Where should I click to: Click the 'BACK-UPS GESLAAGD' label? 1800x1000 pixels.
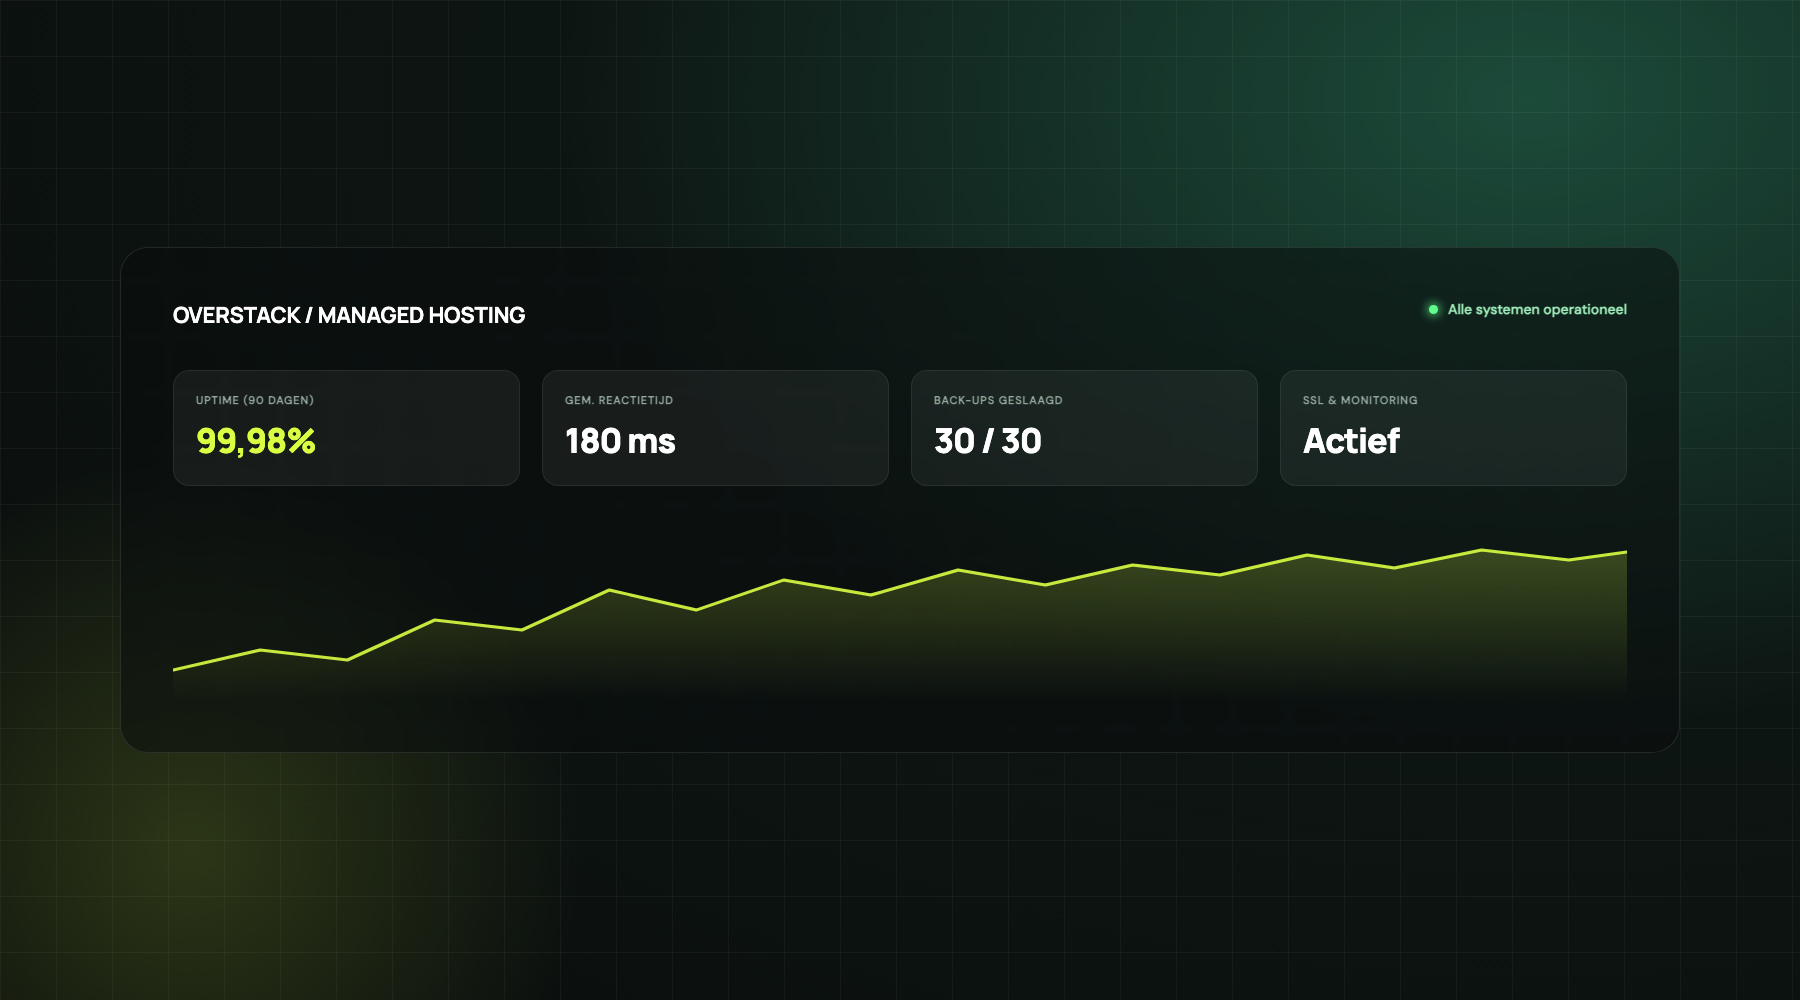[x=998, y=400]
